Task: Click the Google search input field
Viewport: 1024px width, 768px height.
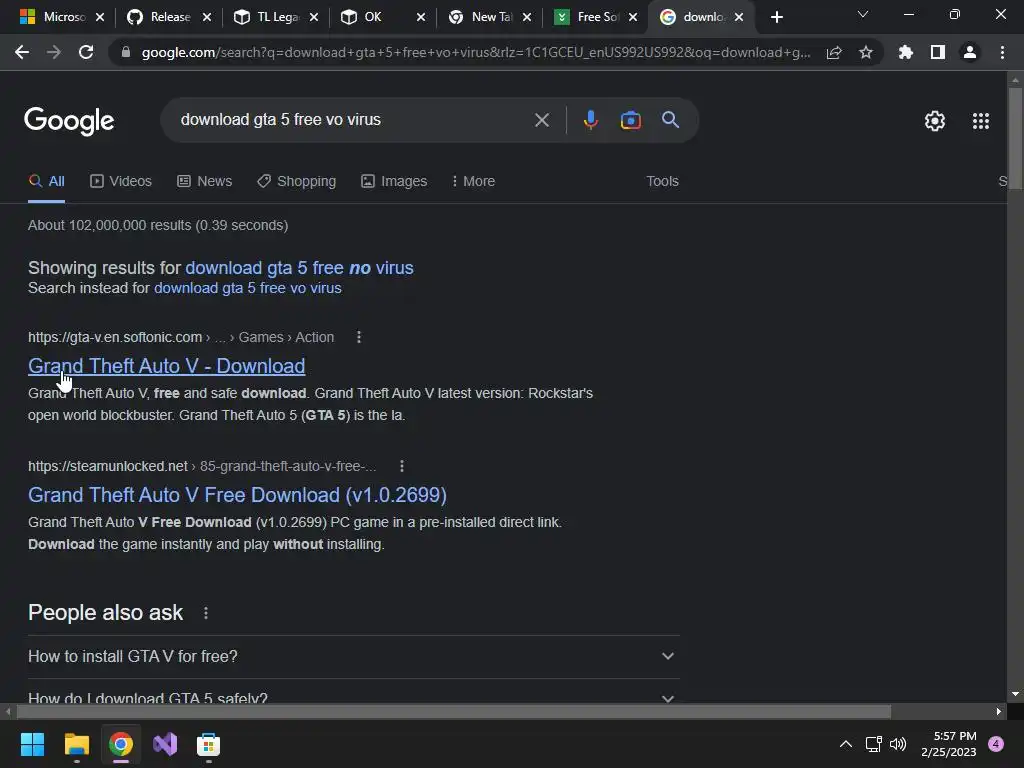Action: 353,120
